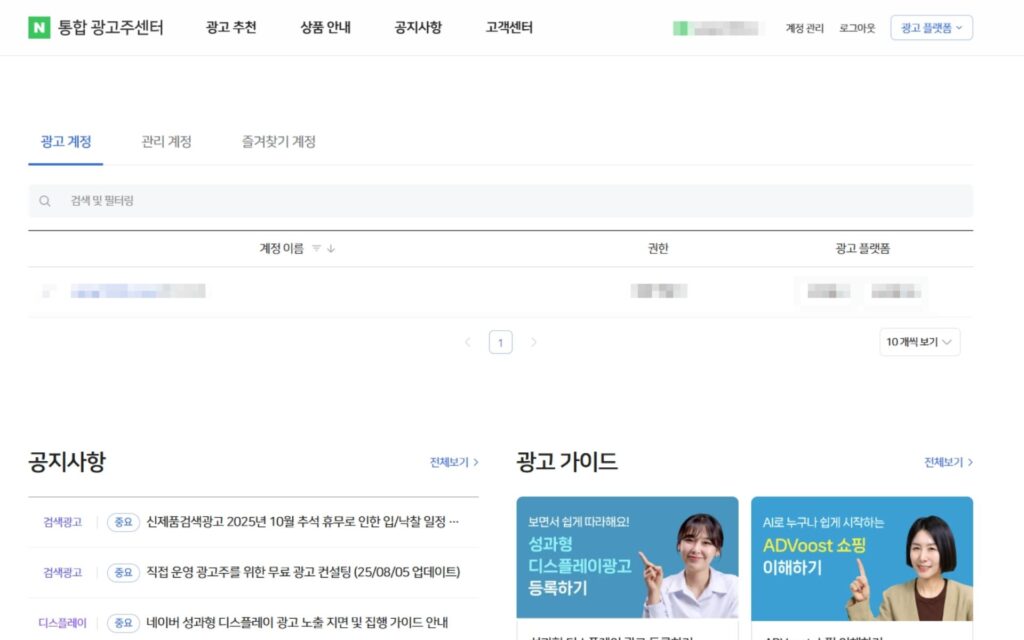Click the green Naver N logo
The width and height of the screenshot is (1024, 640).
pyautogui.click(x=39, y=27)
